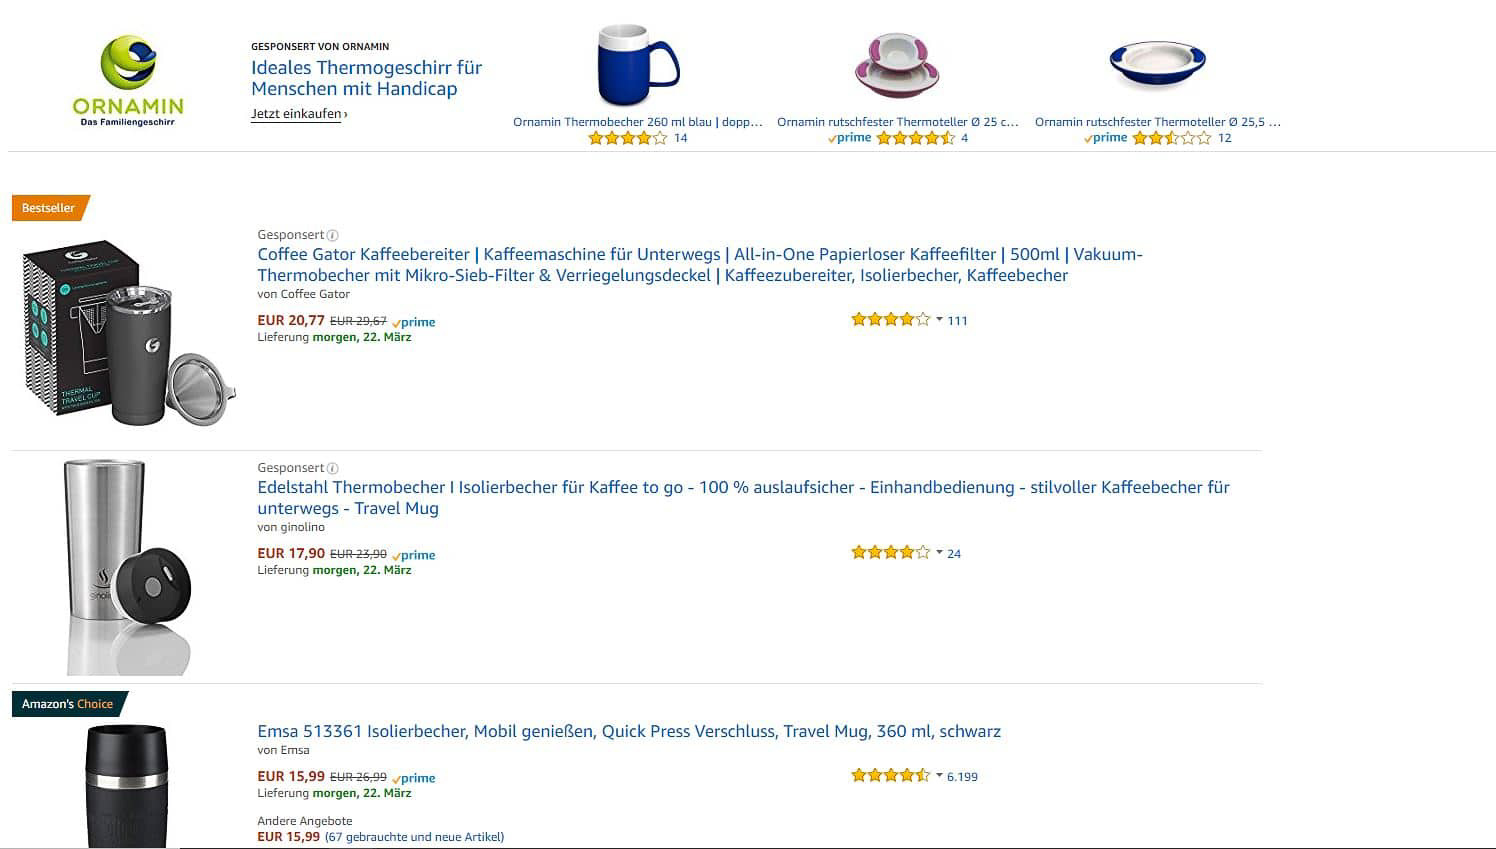Click the stainless steel ginolino mug image

click(126, 566)
